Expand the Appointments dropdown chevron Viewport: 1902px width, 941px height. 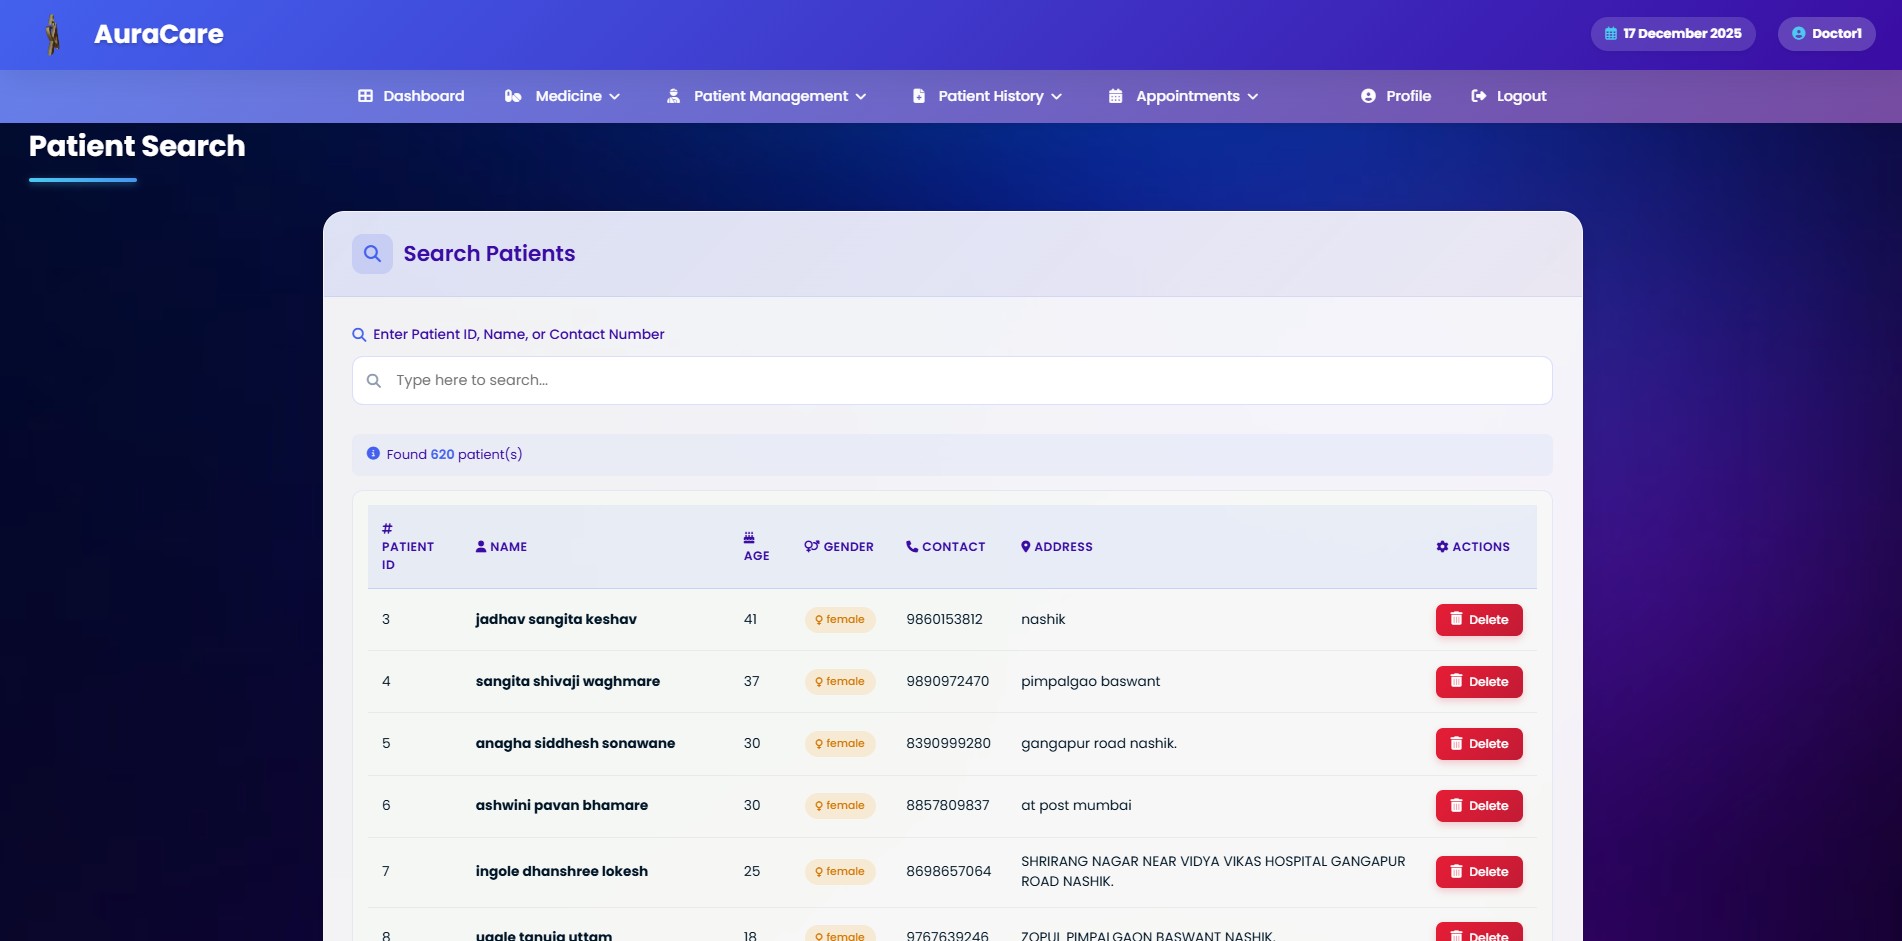[x=1252, y=97]
